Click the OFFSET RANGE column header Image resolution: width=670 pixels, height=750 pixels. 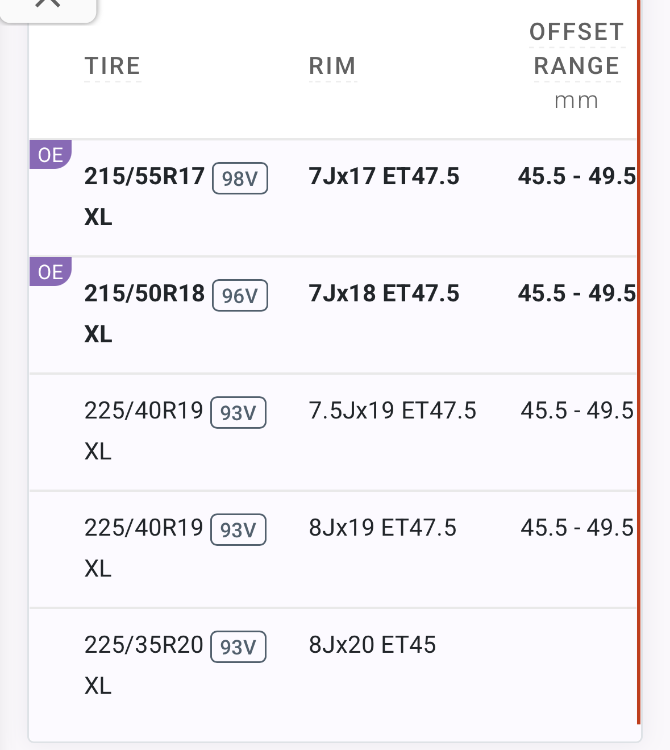point(576,49)
